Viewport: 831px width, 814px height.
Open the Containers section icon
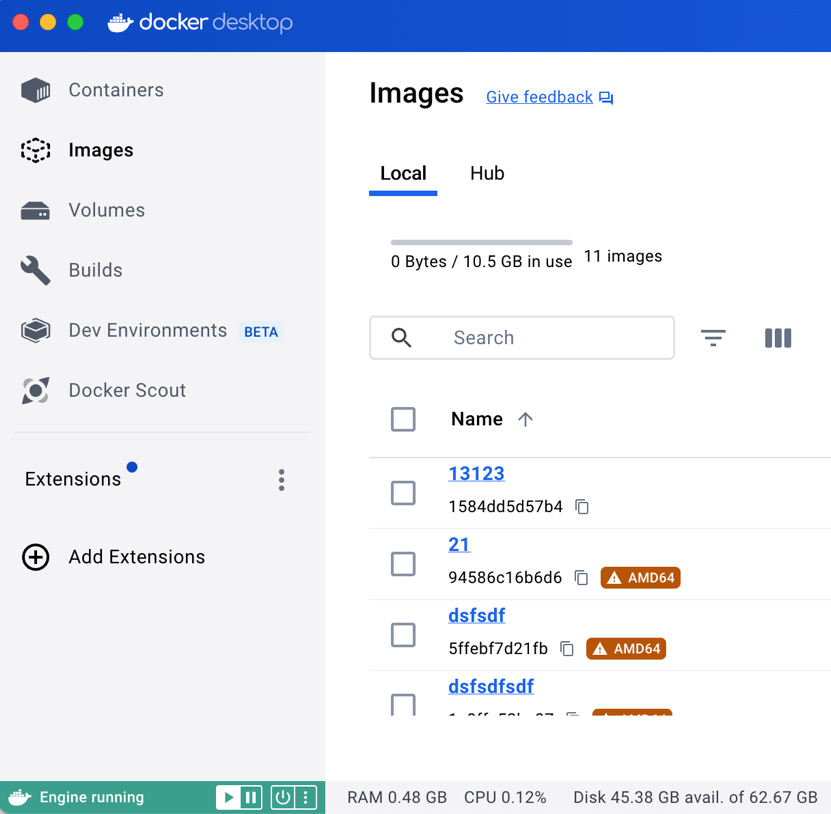(36, 90)
